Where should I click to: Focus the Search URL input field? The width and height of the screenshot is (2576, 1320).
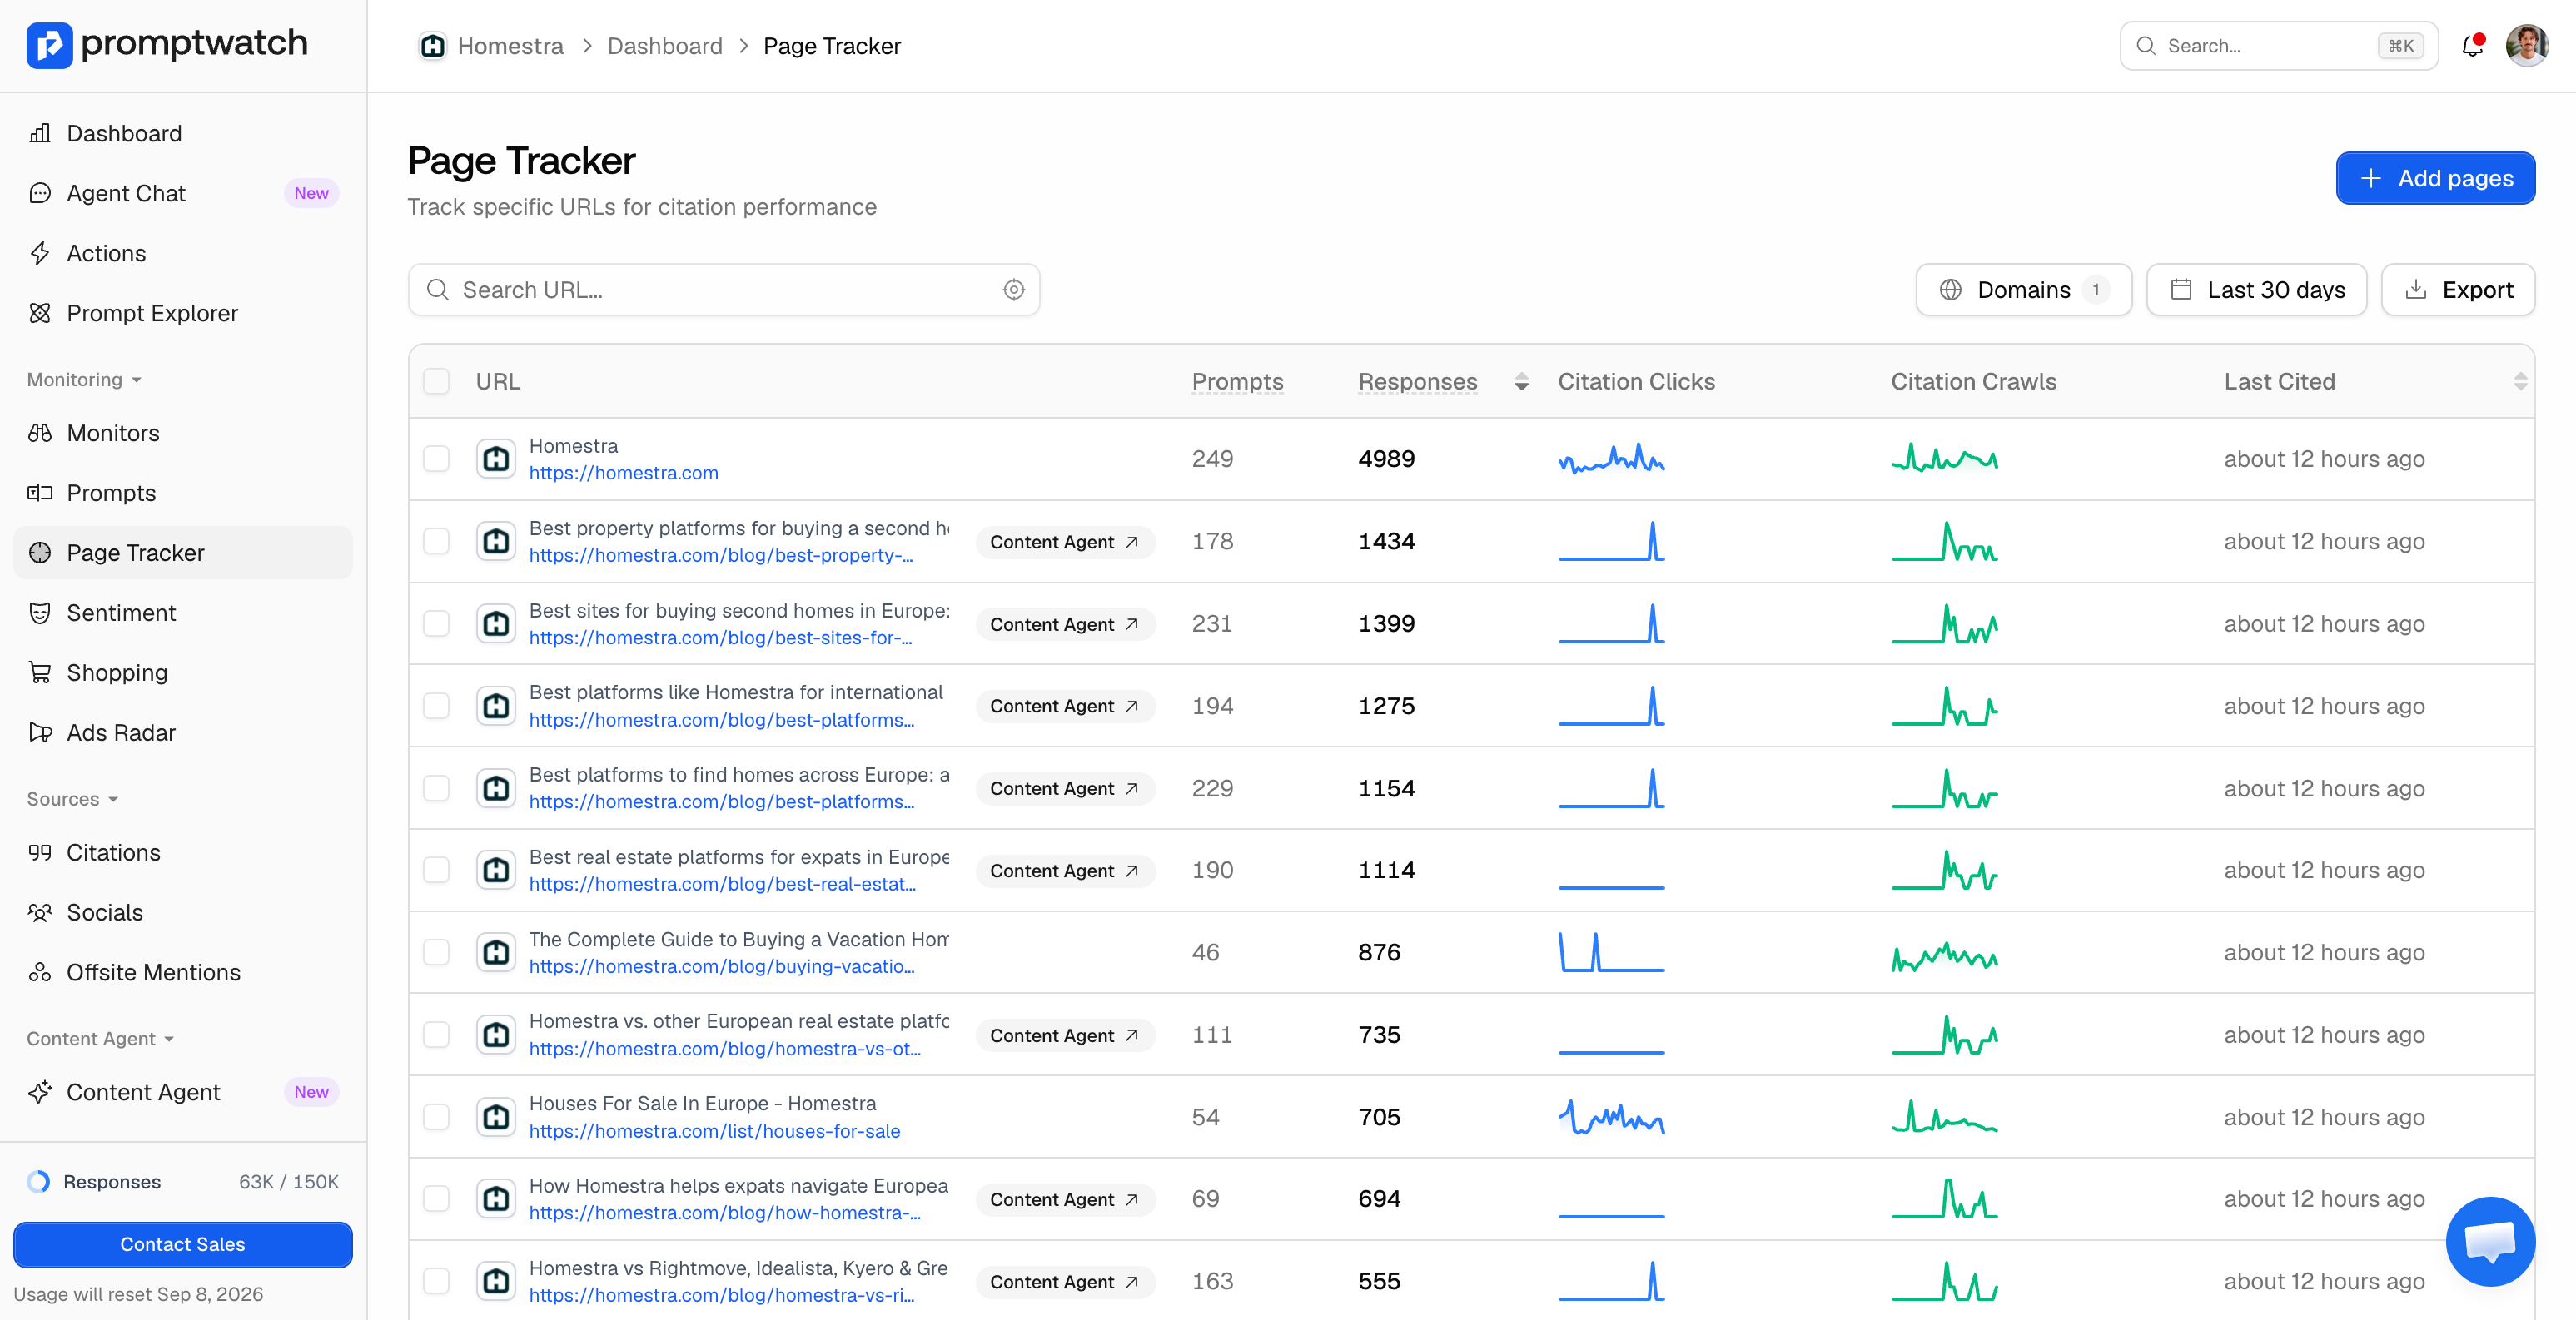click(724, 290)
